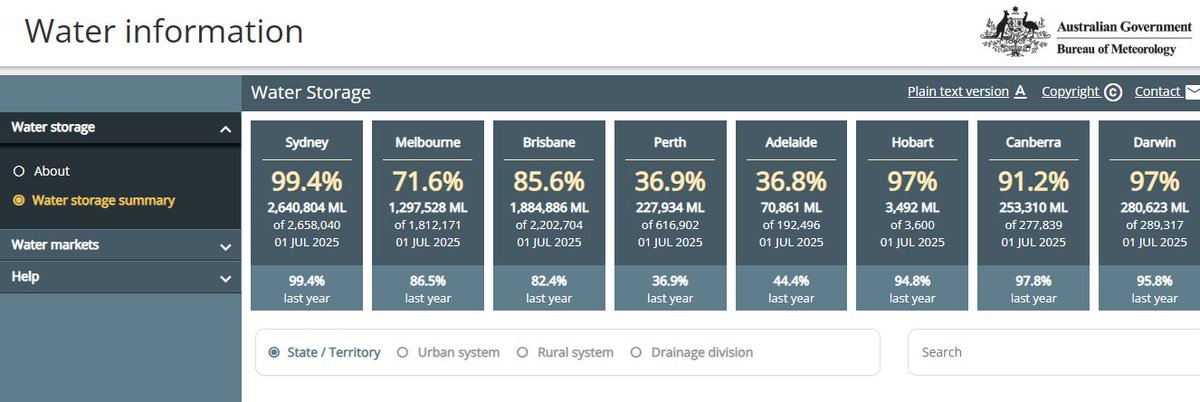Image resolution: width=1200 pixels, height=402 pixels.
Task: Open the Copyright link
Action: pos(1070,92)
